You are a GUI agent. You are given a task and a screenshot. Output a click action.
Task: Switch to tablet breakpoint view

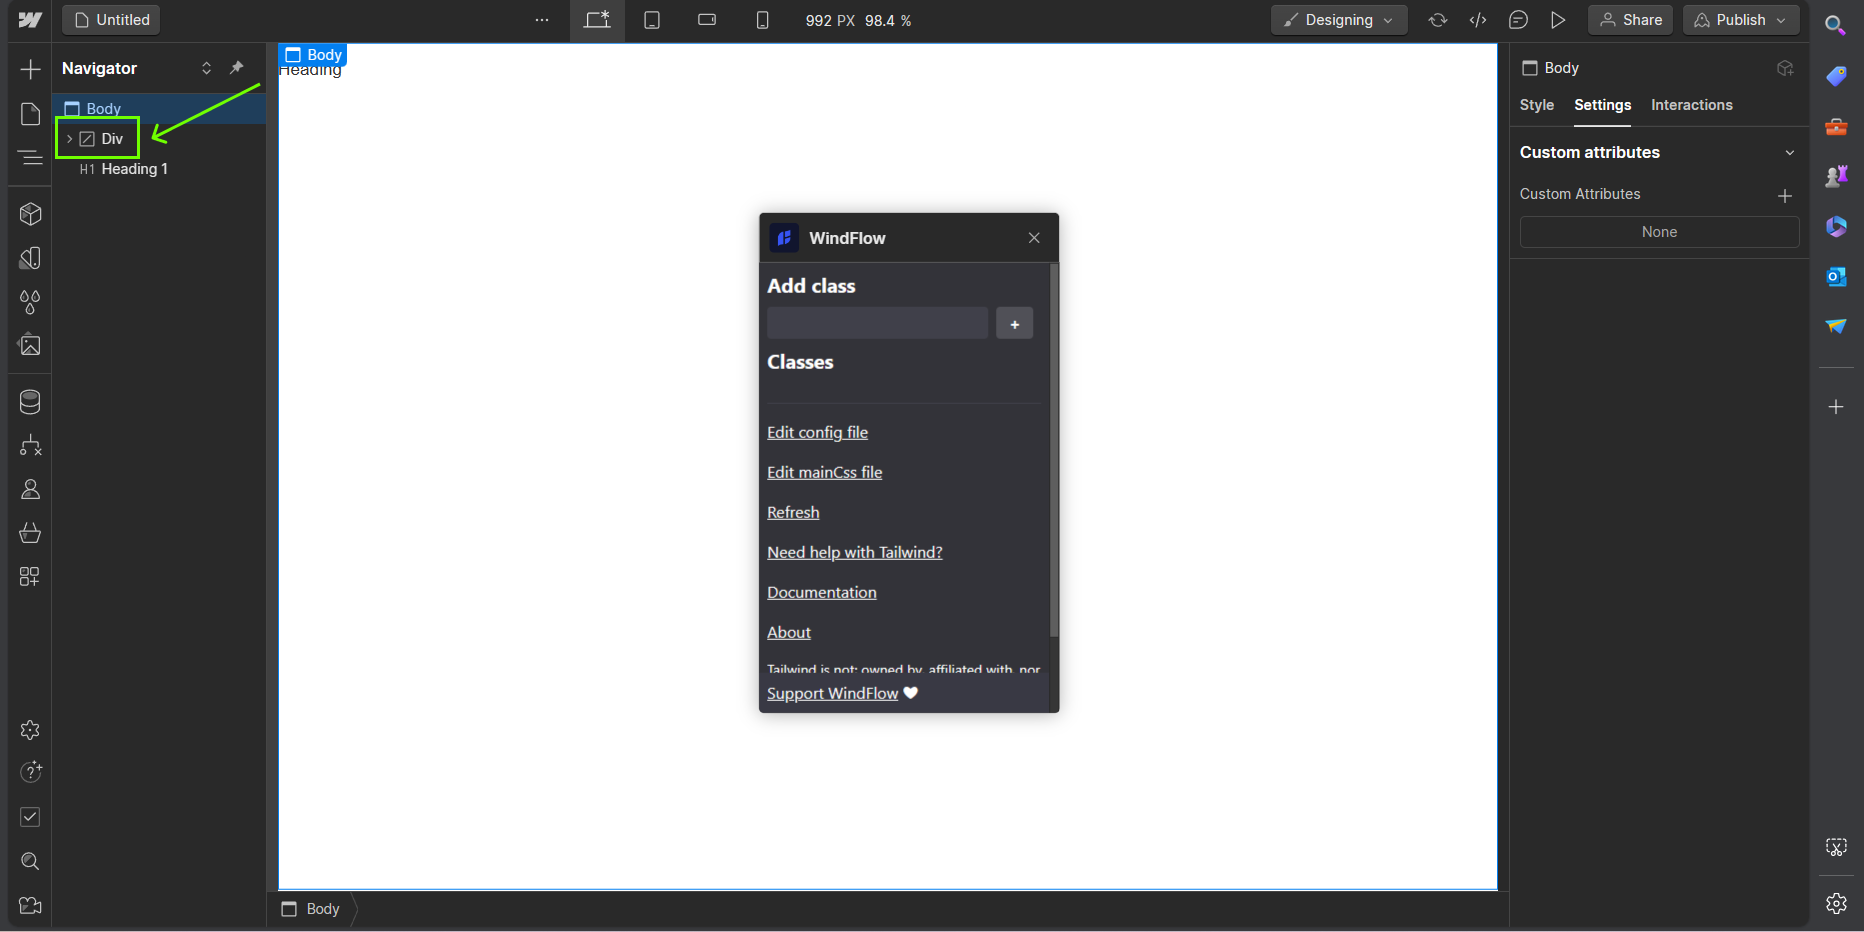click(652, 20)
